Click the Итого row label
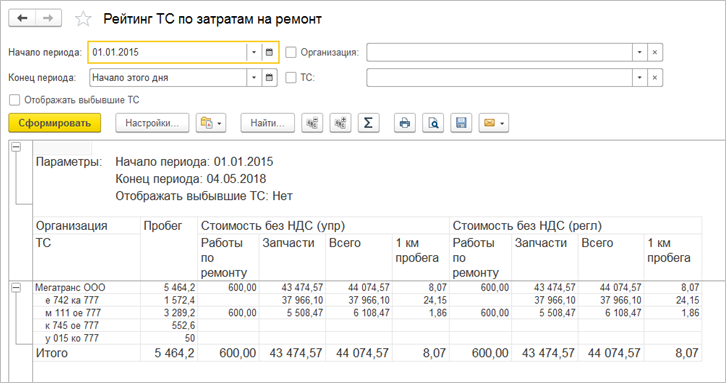This screenshot has height=383, width=726. click(52, 353)
